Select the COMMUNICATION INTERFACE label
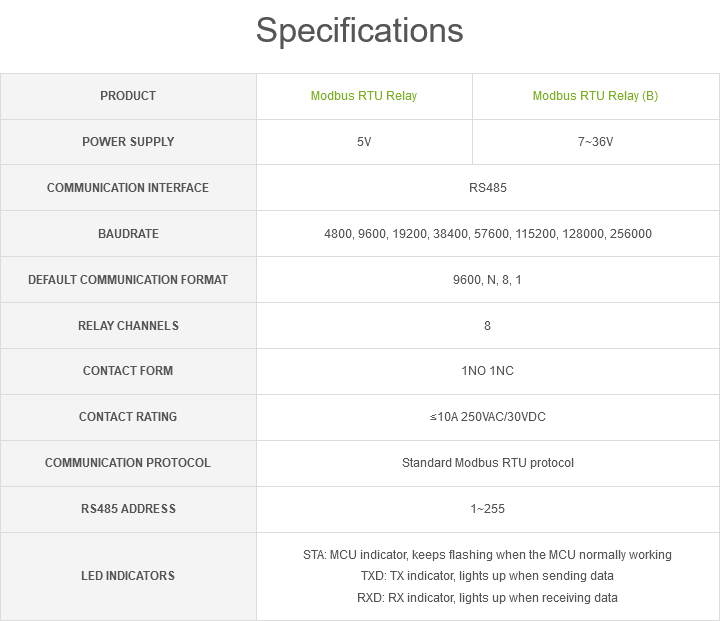This screenshot has height=621, width=720. pos(128,188)
